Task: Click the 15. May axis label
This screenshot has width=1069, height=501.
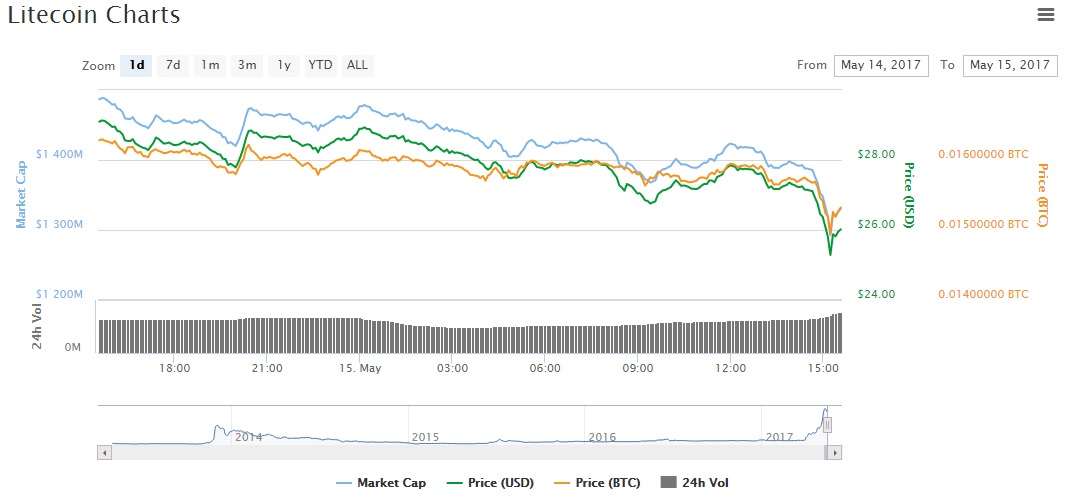Action: [359, 368]
